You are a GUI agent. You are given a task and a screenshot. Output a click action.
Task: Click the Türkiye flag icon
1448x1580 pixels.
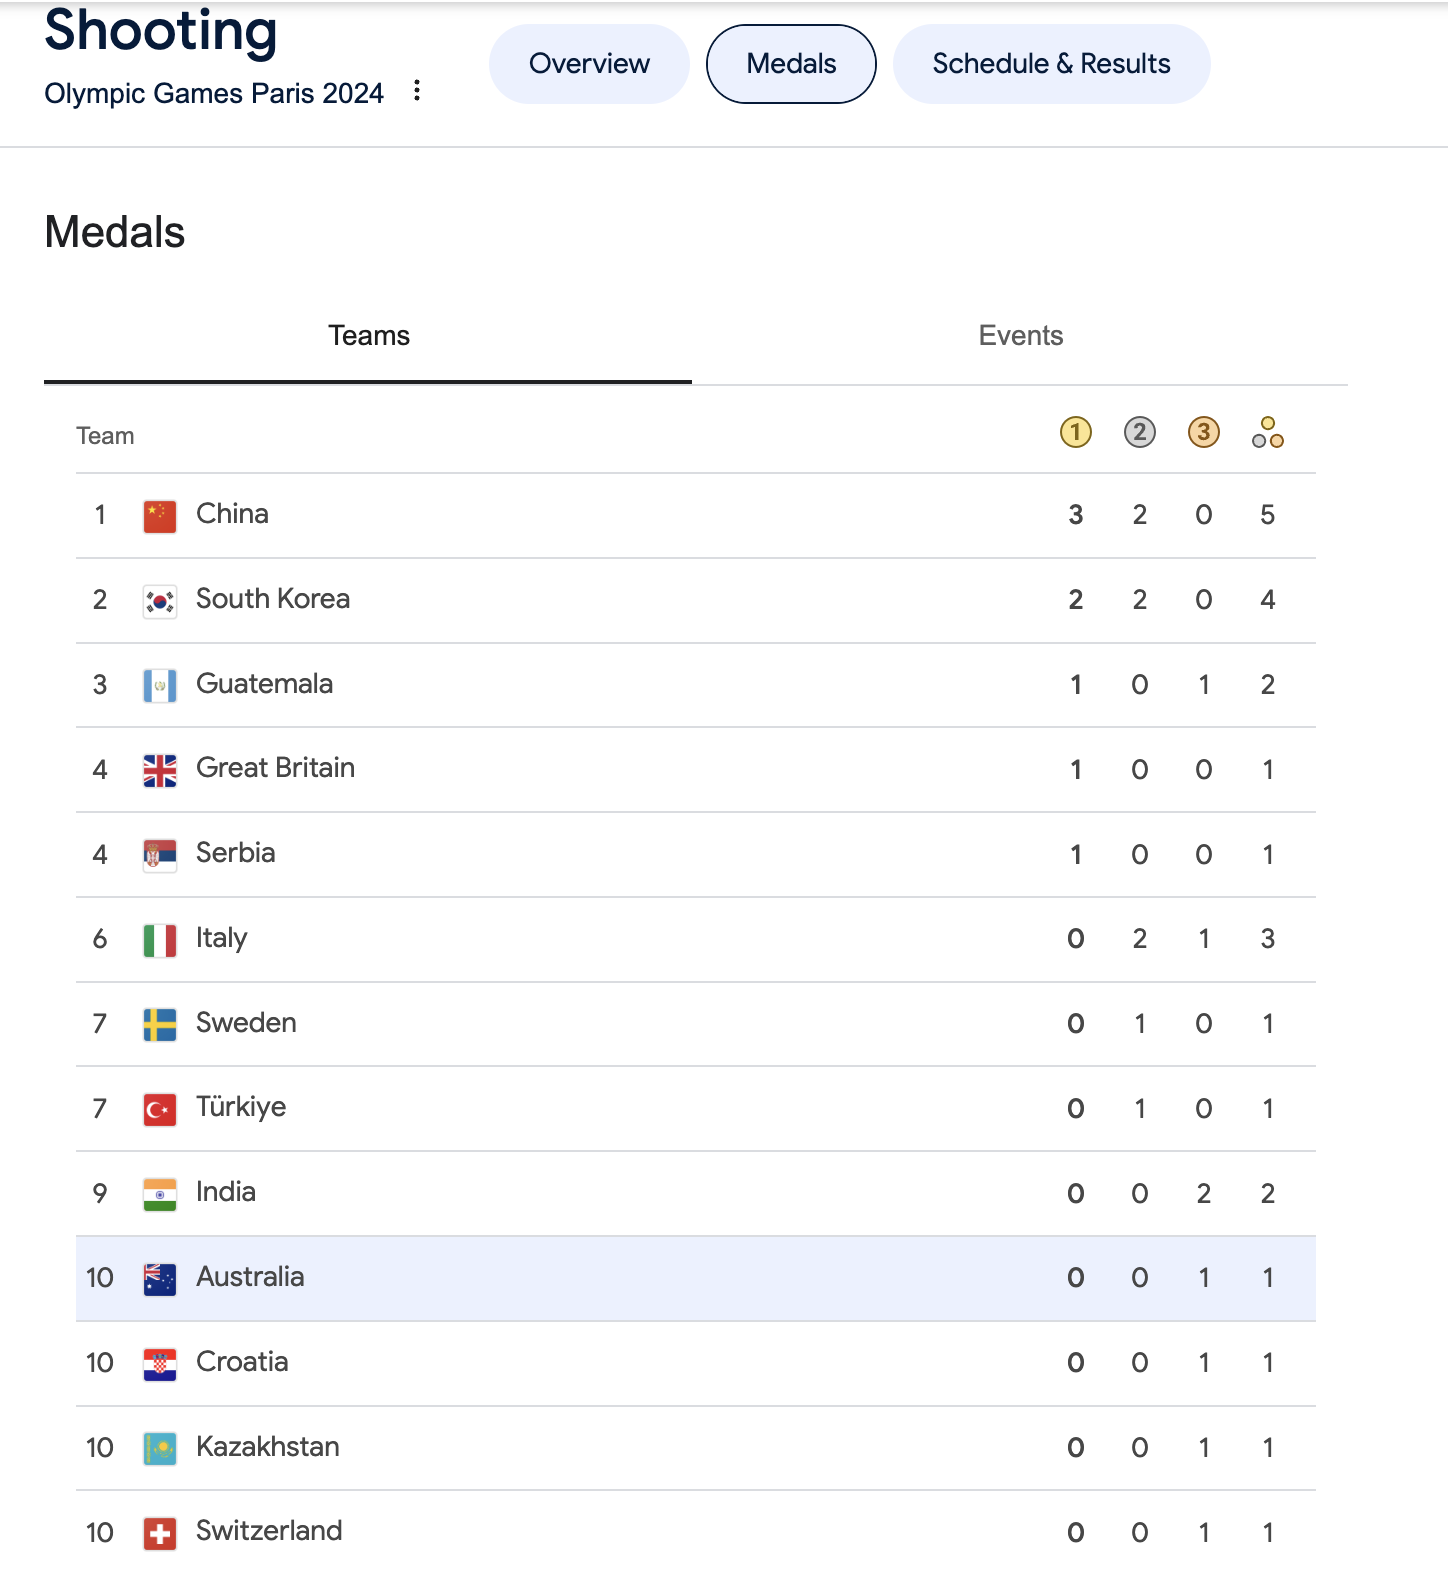click(x=160, y=1109)
